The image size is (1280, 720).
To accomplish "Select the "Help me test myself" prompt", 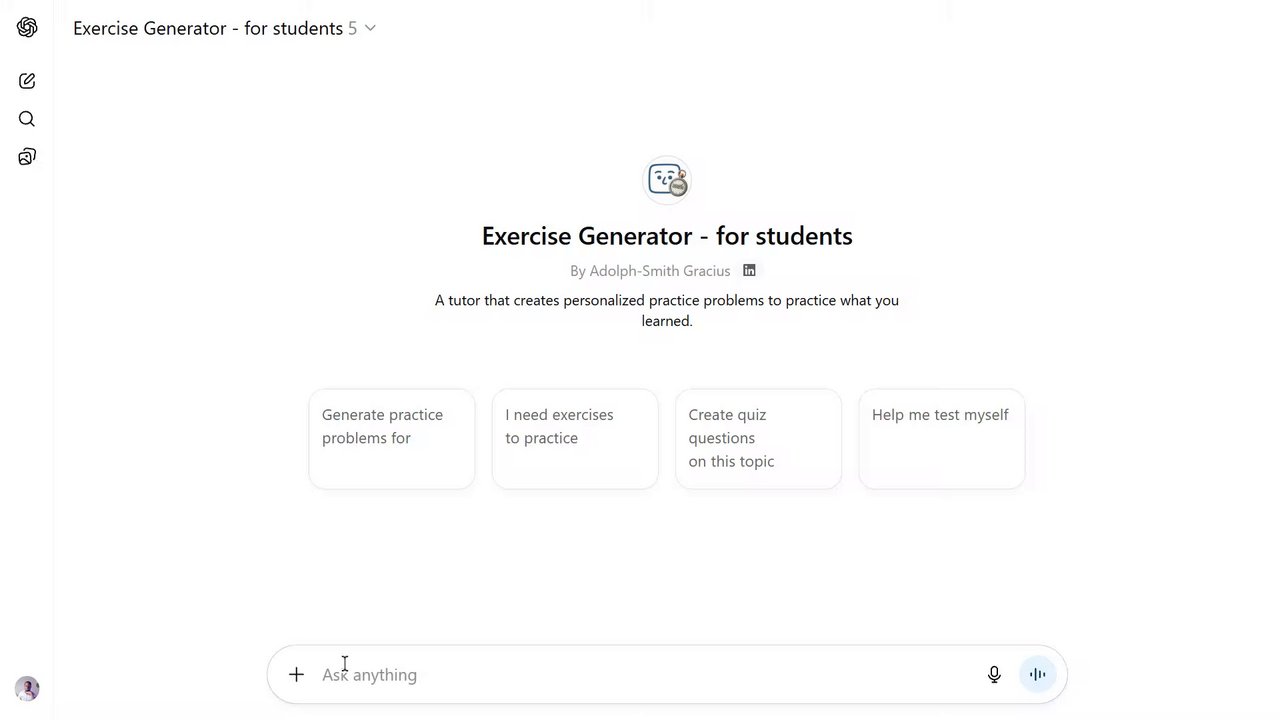I will (941, 439).
